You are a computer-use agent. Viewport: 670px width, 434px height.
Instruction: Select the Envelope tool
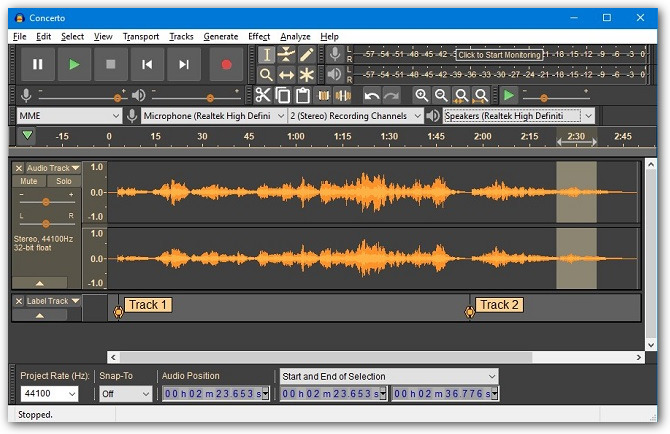287,55
